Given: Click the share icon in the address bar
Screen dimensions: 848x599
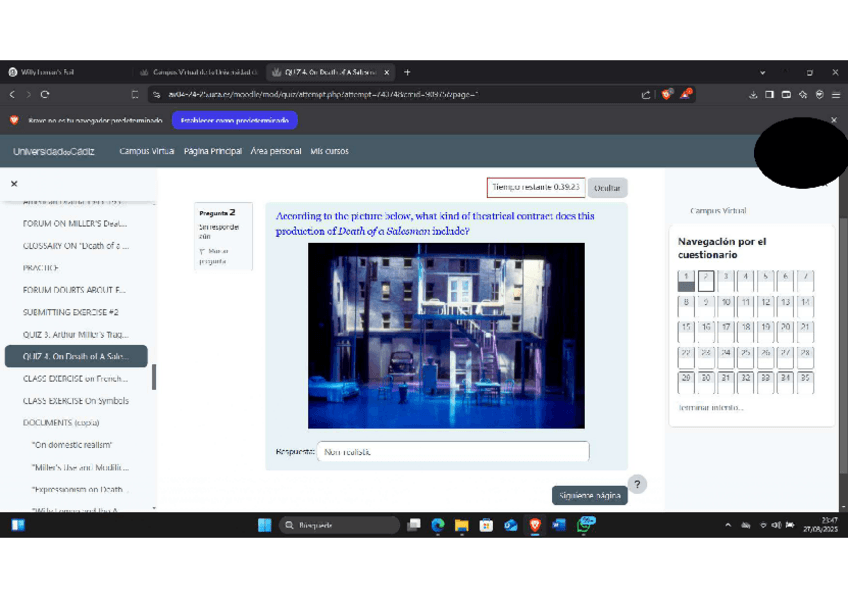Looking at the screenshot, I should coord(646,95).
